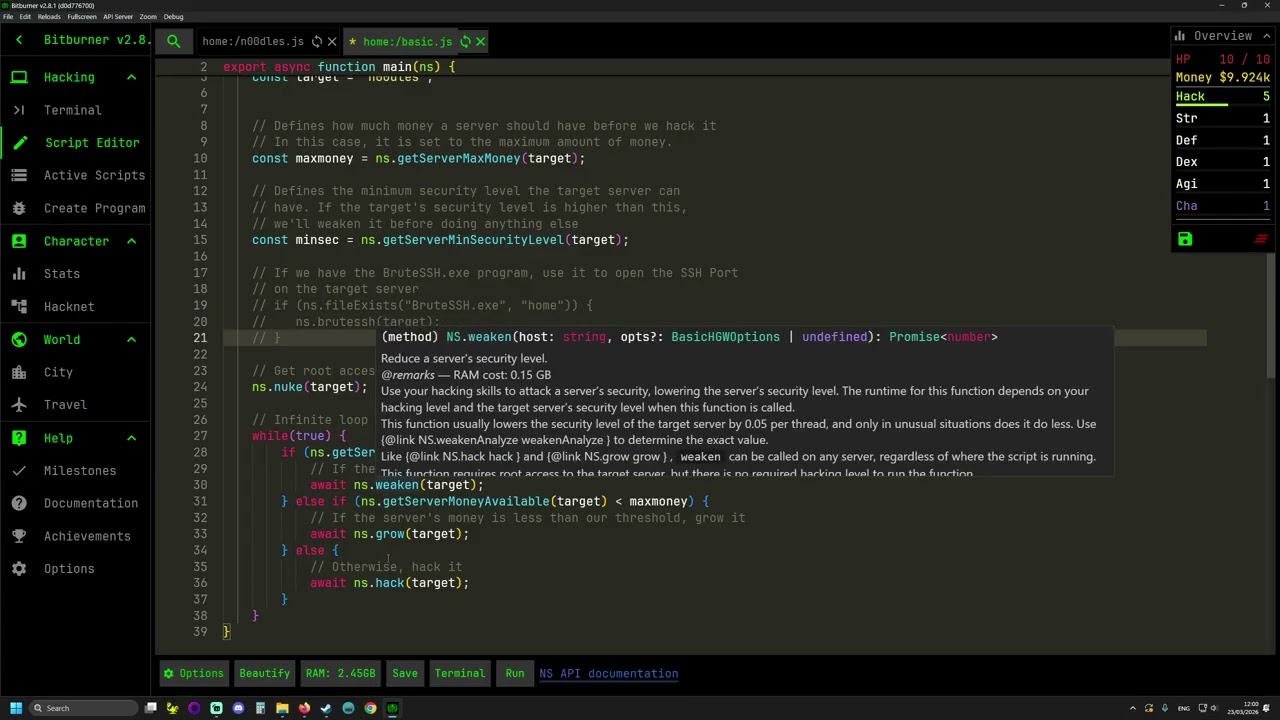The width and height of the screenshot is (1280, 720).
Task: Open the Zoom menu
Action: (148, 17)
